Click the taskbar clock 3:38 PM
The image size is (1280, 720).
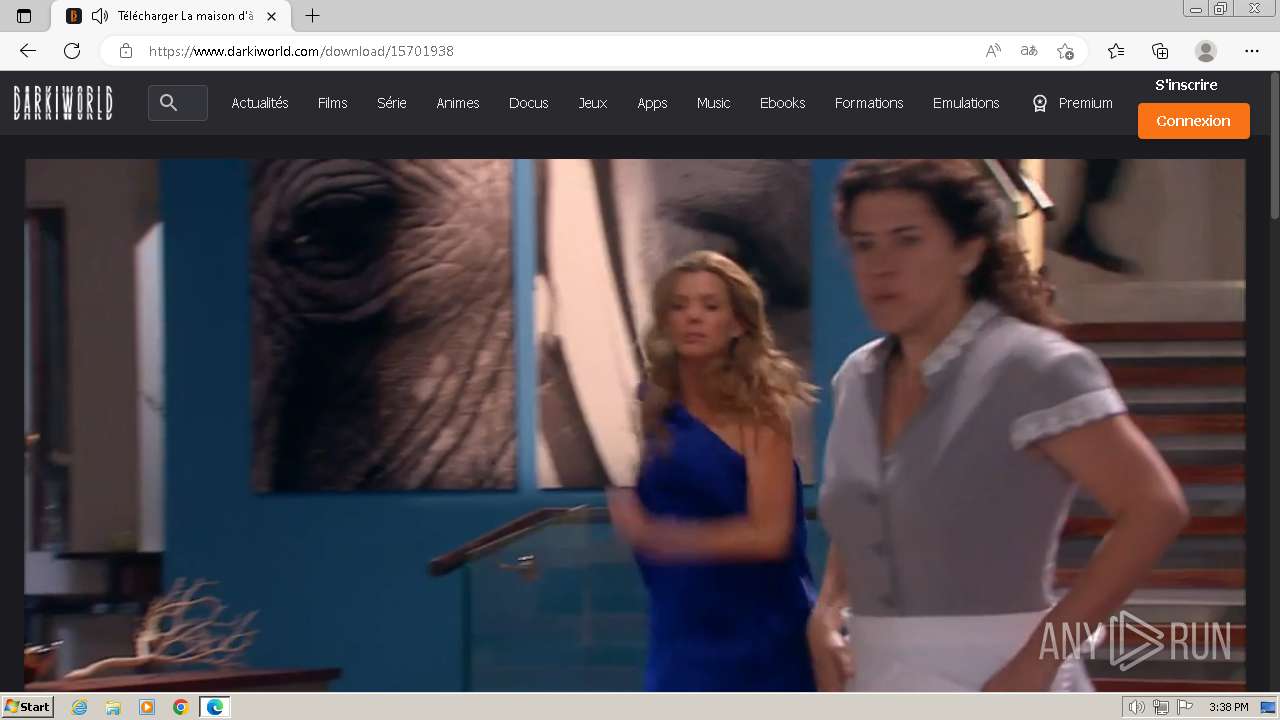[1228, 707]
